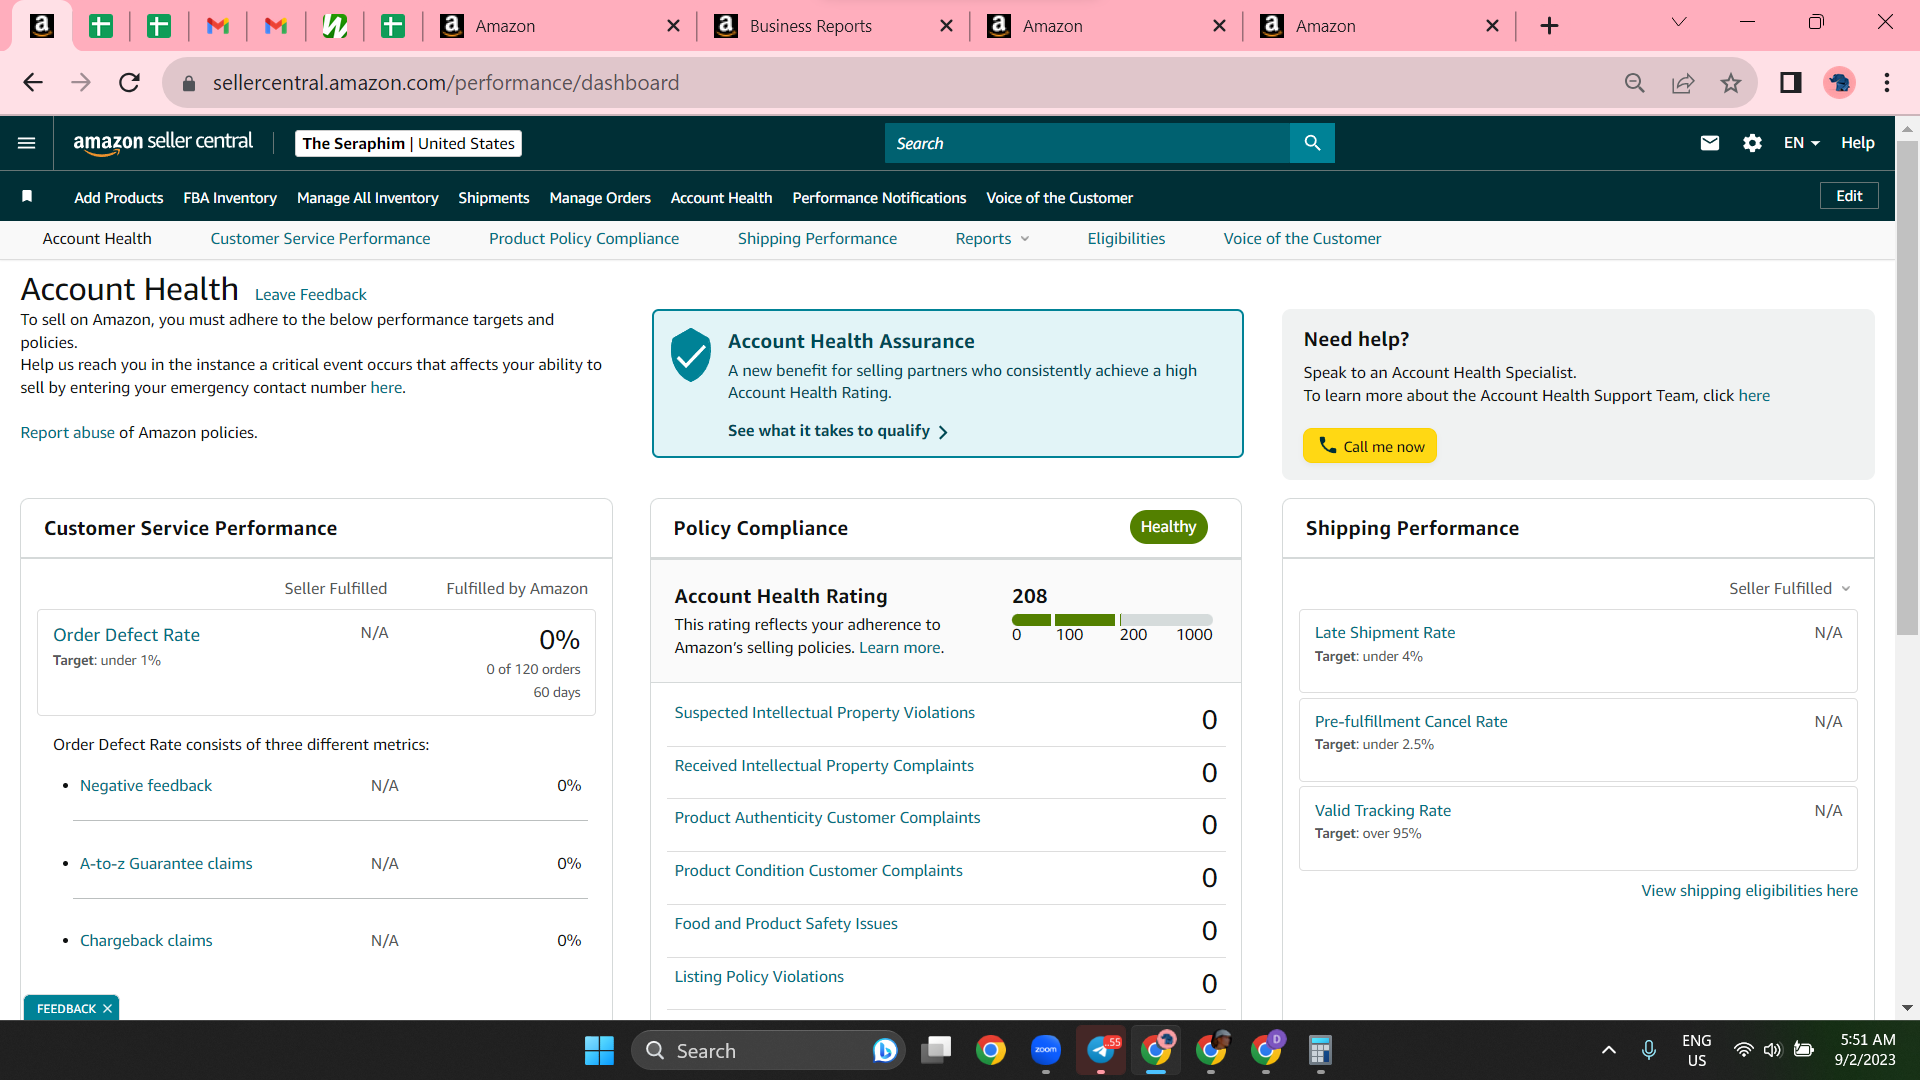Open the messages envelope icon

[1710, 143]
